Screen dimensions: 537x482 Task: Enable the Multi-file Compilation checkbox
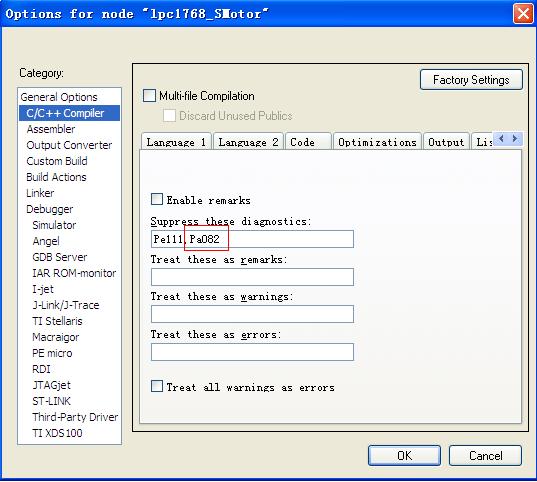tap(149, 96)
